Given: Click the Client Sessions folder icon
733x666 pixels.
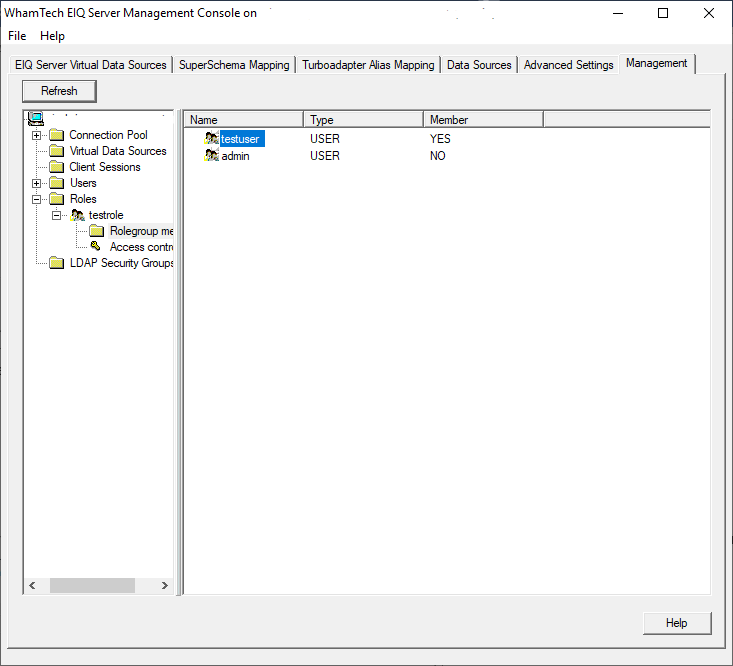Looking at the screenshot, I should coord(56,167).
